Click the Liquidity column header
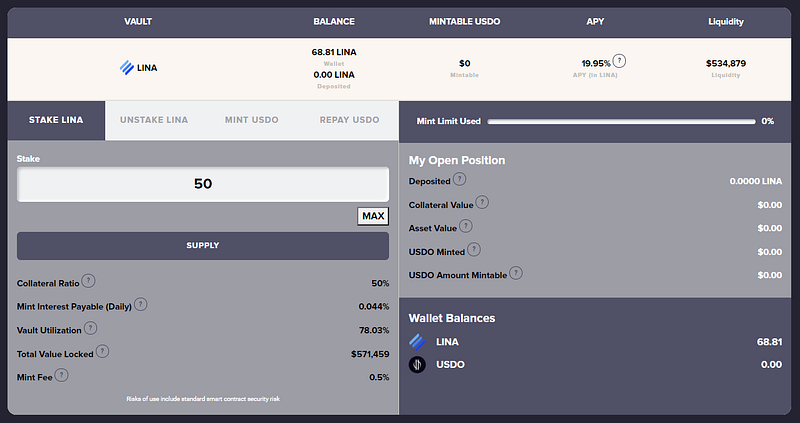 tap(726, 21)
